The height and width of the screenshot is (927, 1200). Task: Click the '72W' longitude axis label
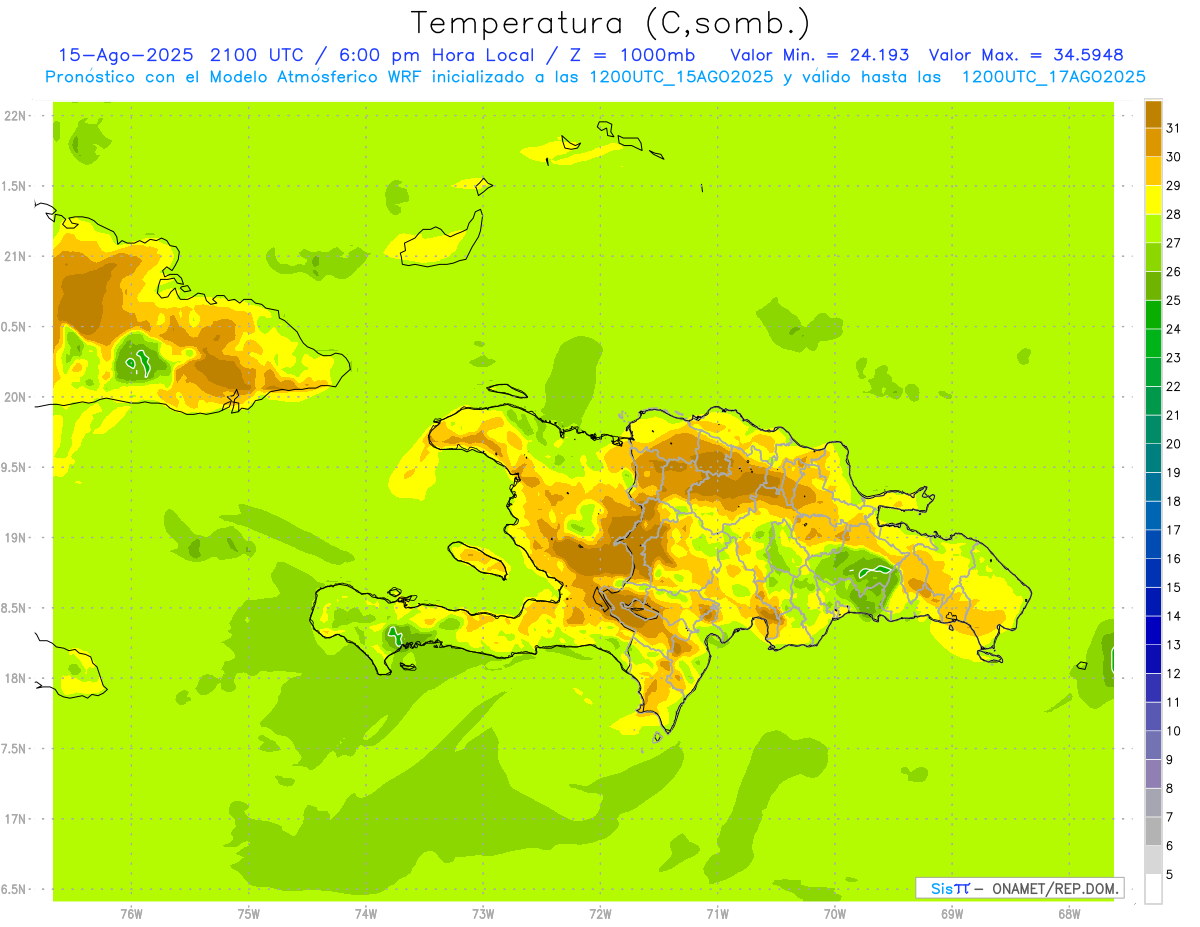(x=601, y=914)
